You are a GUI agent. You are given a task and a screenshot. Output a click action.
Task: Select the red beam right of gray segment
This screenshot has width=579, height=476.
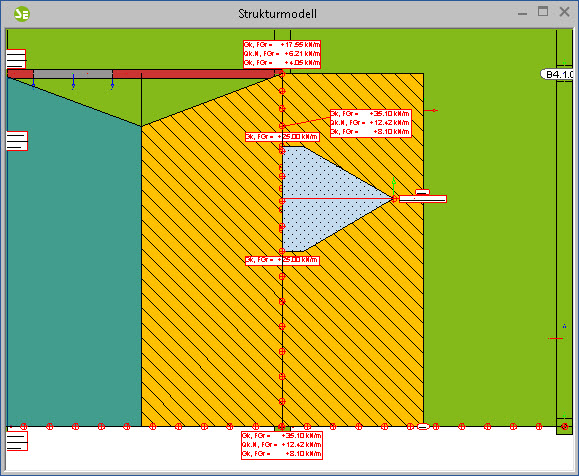(194, 74)
